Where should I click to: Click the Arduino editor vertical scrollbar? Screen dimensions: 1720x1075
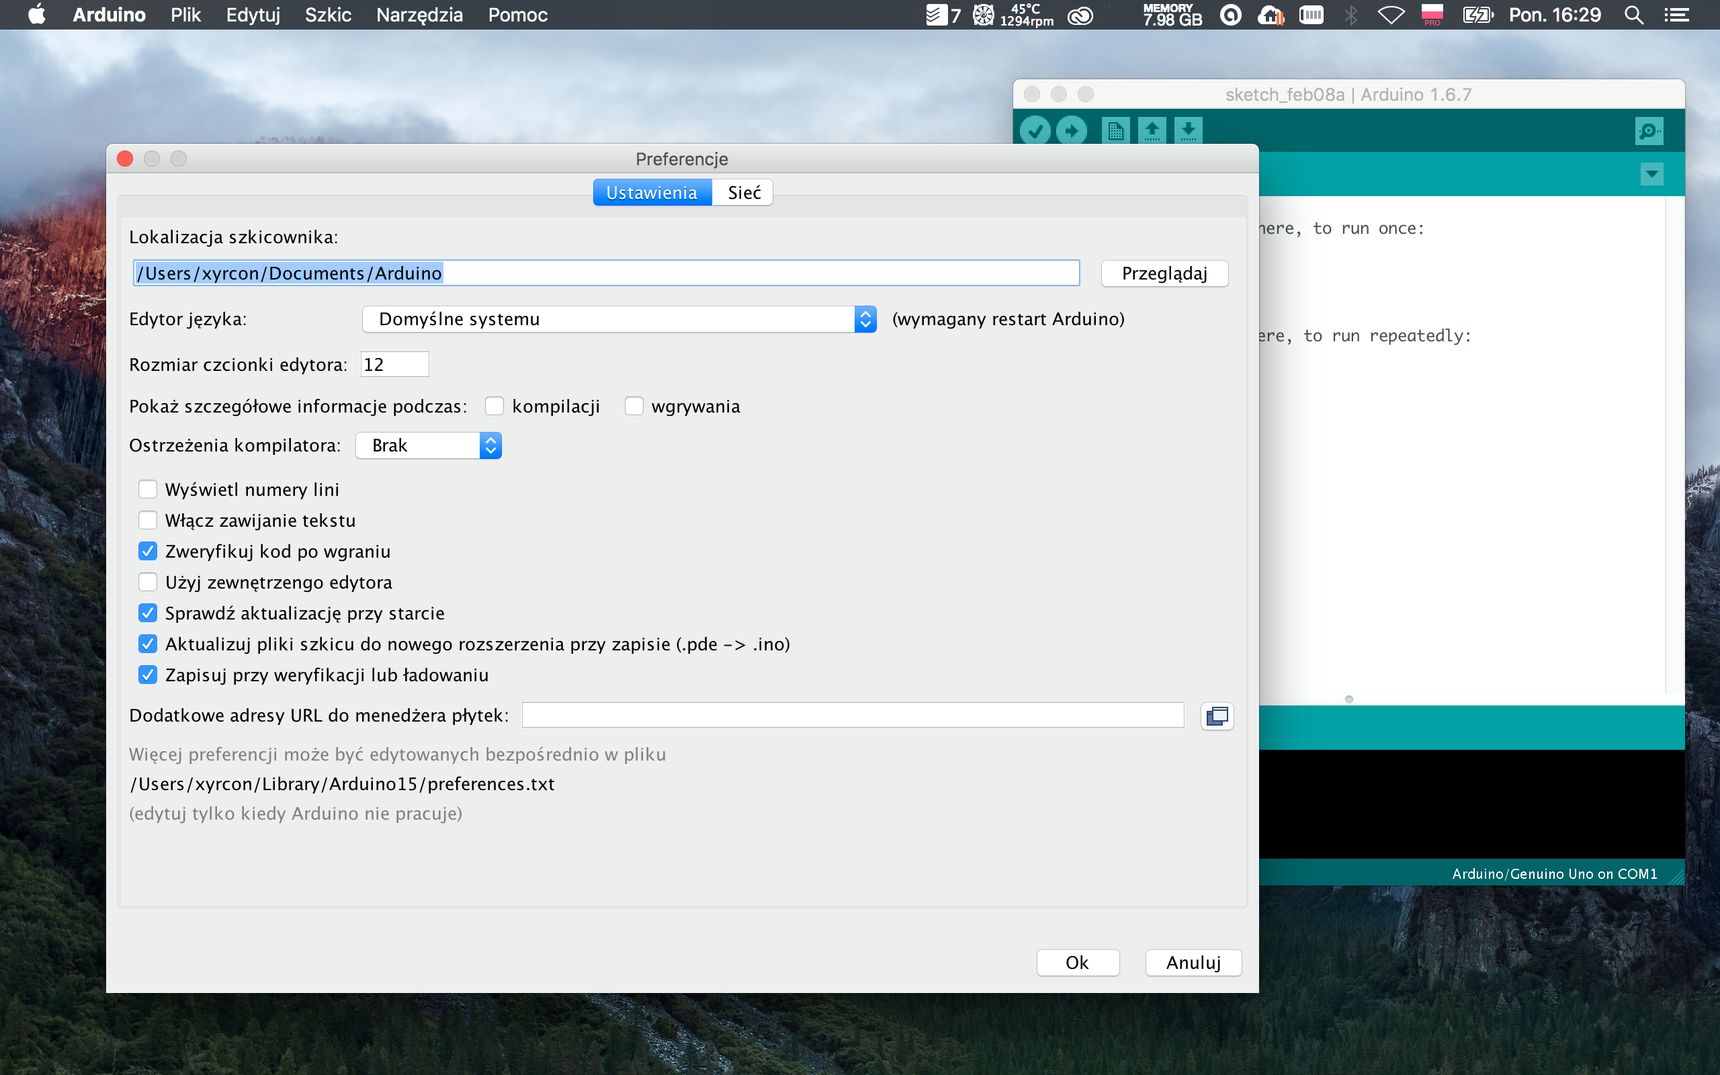pos(1675,444)
